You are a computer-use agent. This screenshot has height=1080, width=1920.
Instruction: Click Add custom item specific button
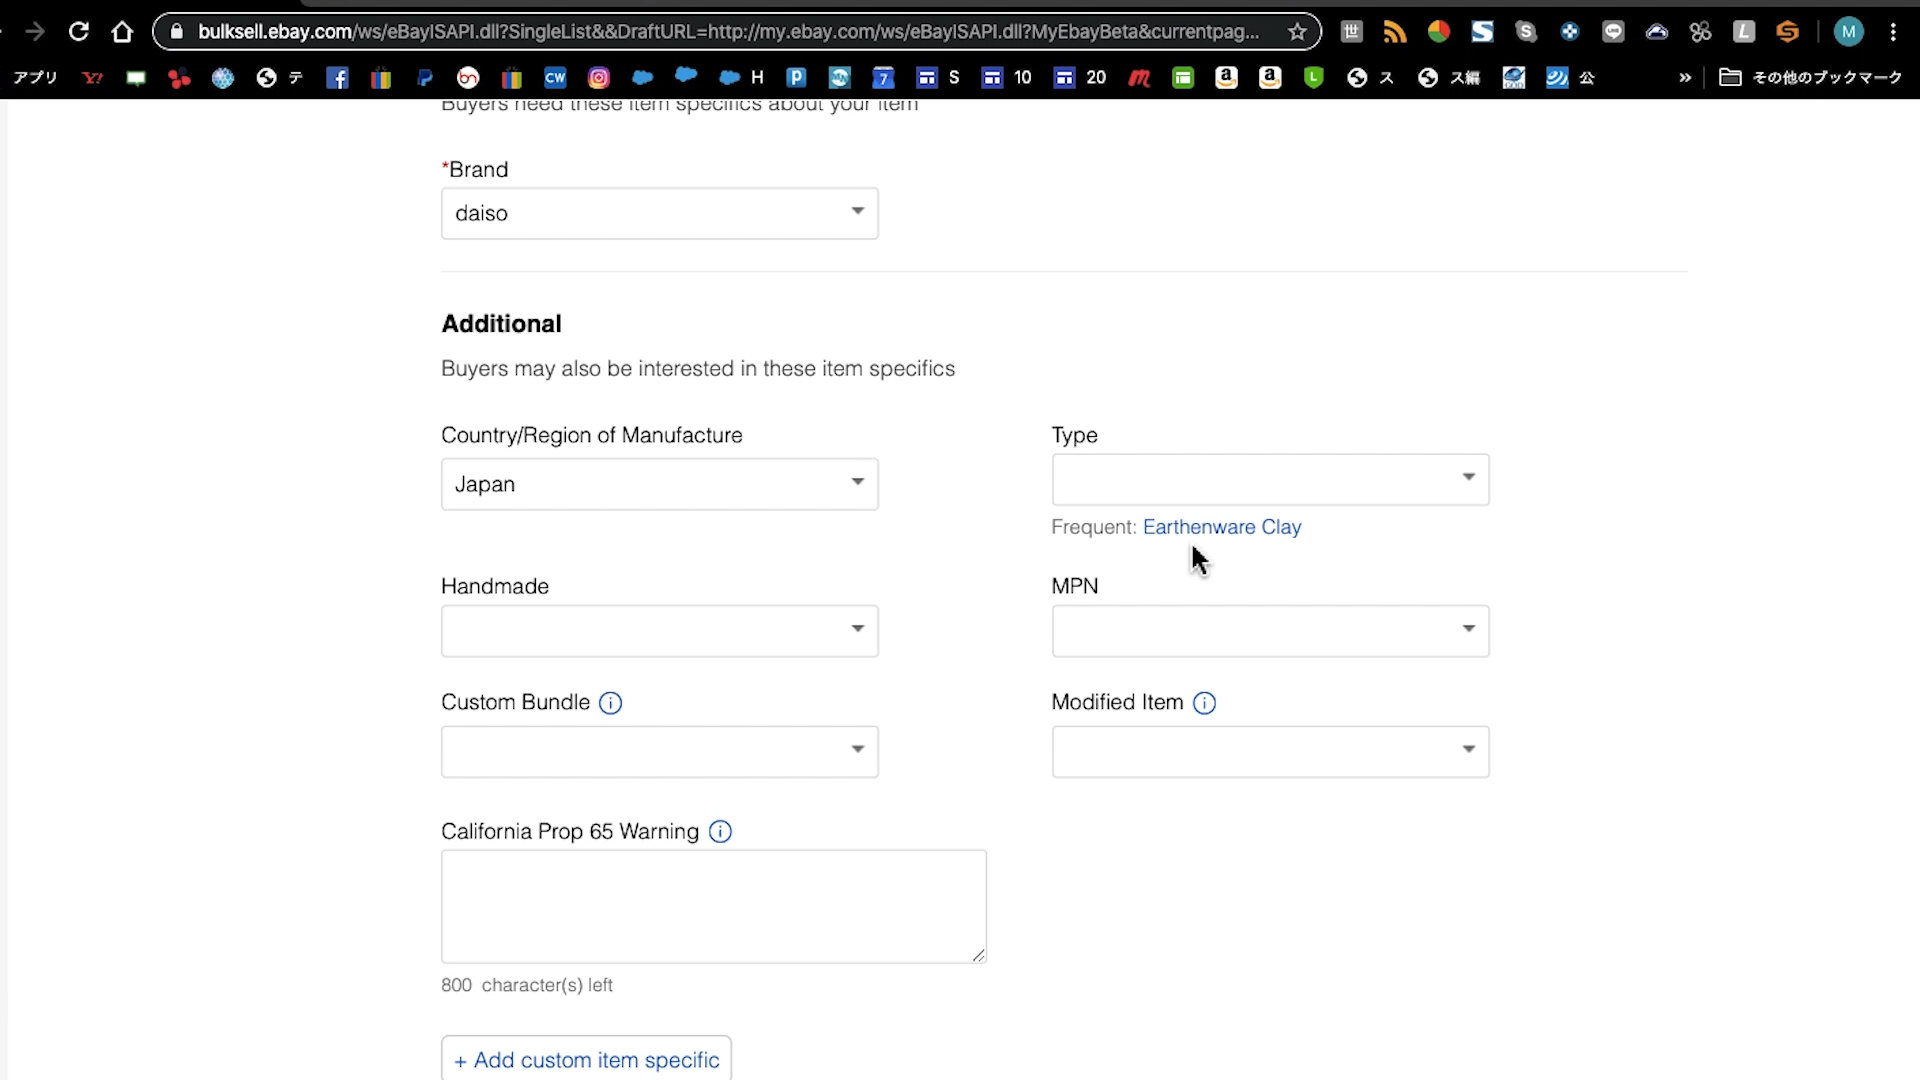pyautogui.click(x=586, y=1060)
